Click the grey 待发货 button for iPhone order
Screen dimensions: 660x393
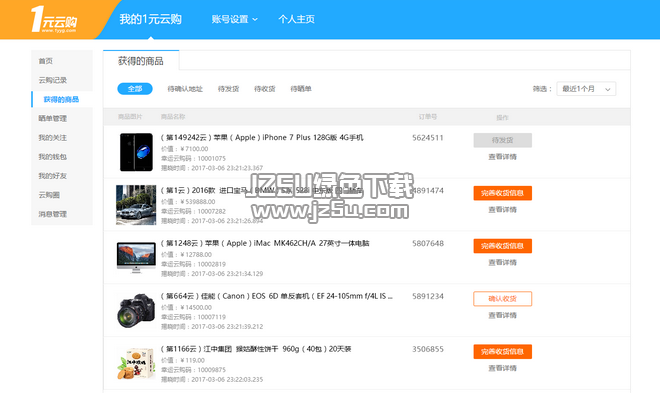click(x=503, y=141)
